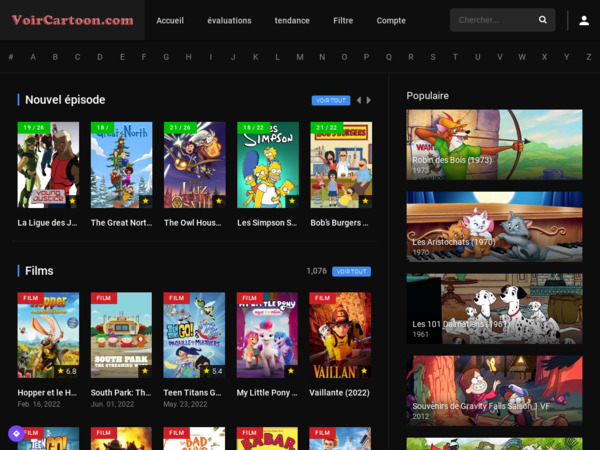The width and height of the screenshot is (600, 450).
Task: Click the 'The Owl Hous...' title text
Action: coord(192,223)
